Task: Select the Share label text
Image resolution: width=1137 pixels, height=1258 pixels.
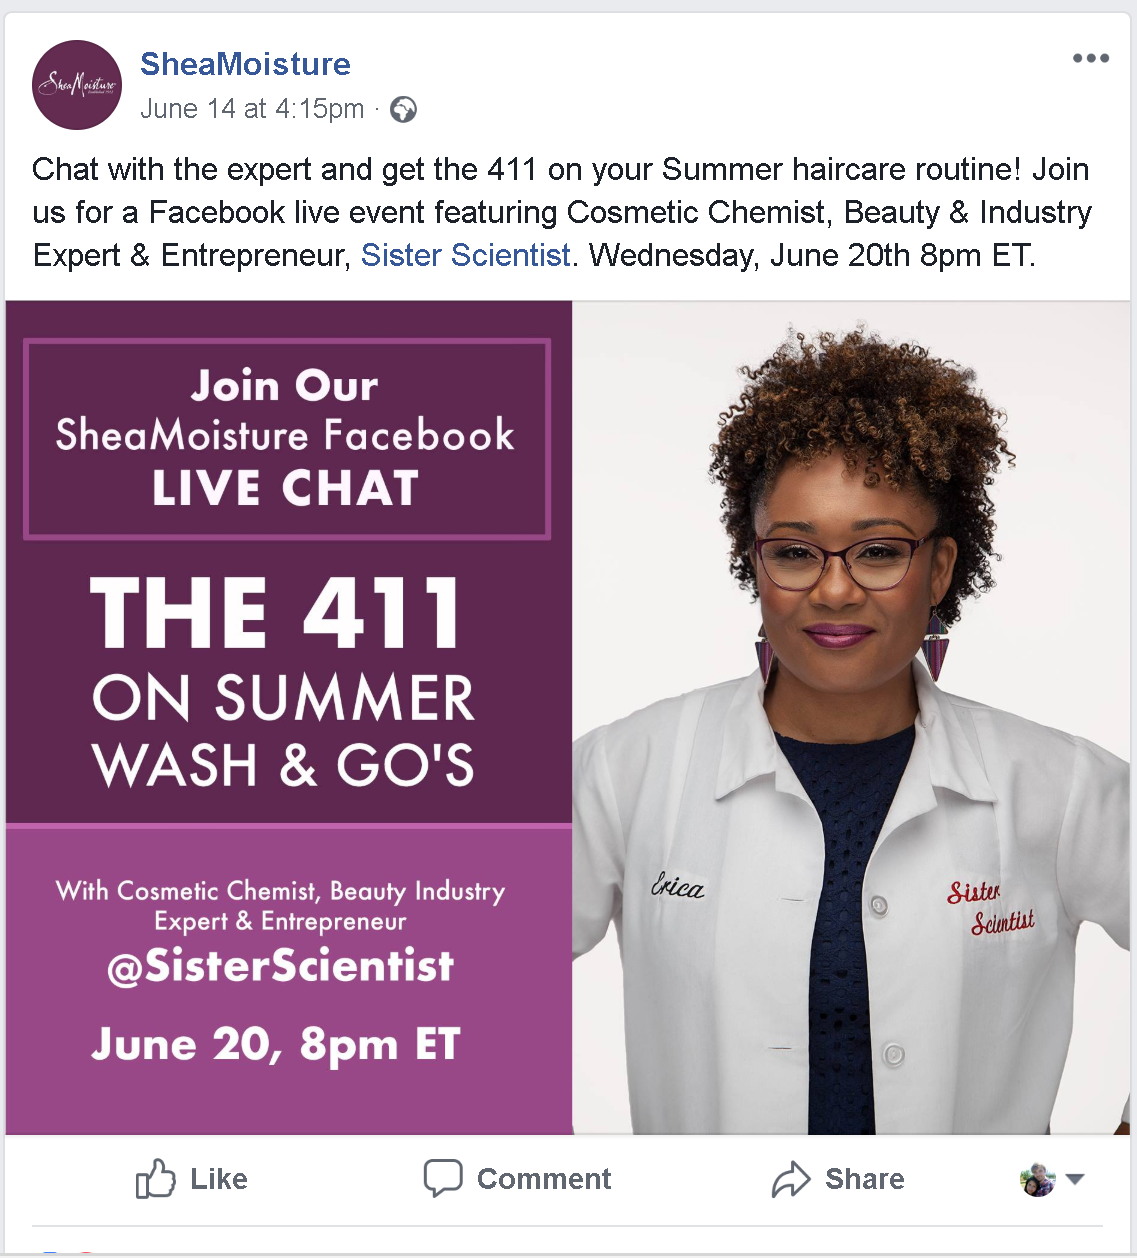Action: [x=865, y=1179]
